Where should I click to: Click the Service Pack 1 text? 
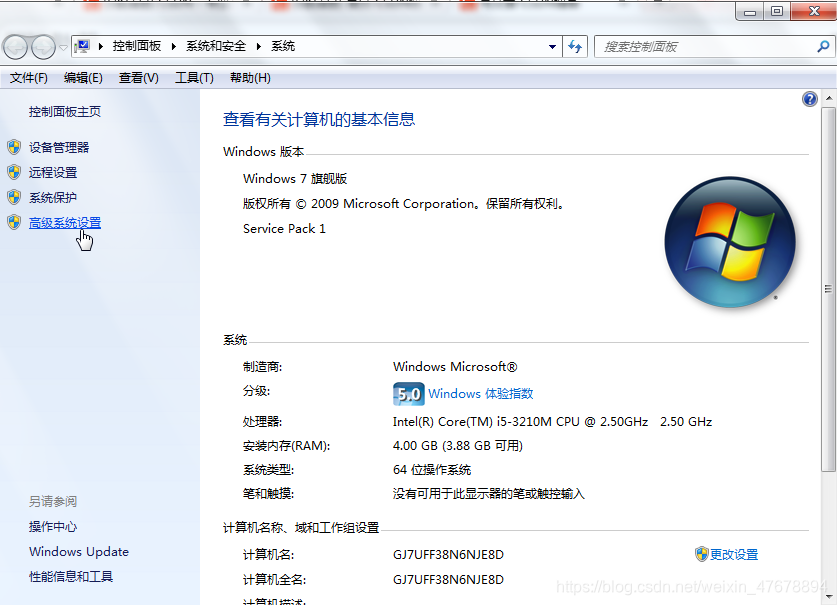[x=284, y=229]
